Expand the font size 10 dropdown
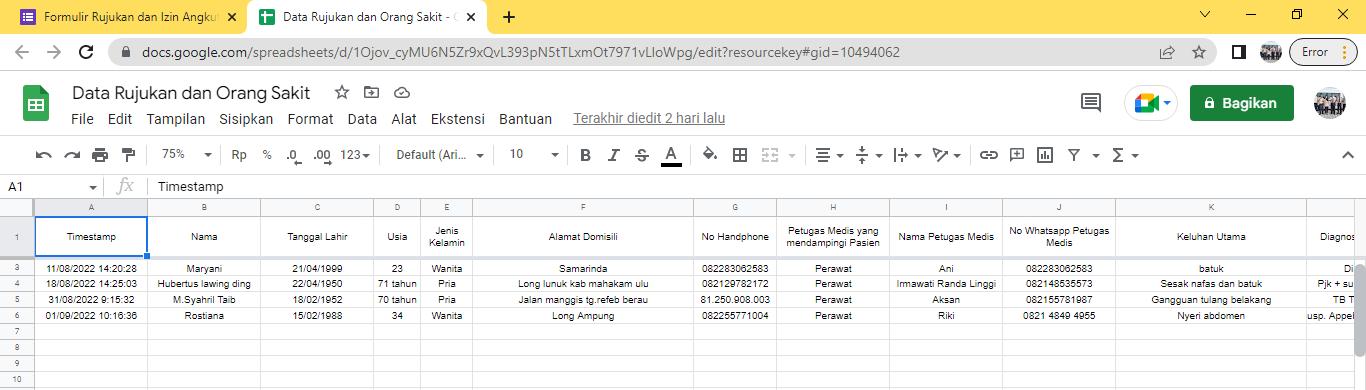Image resolution: width=1366 pixels, height=390 pixels. [x=534, y=155]
